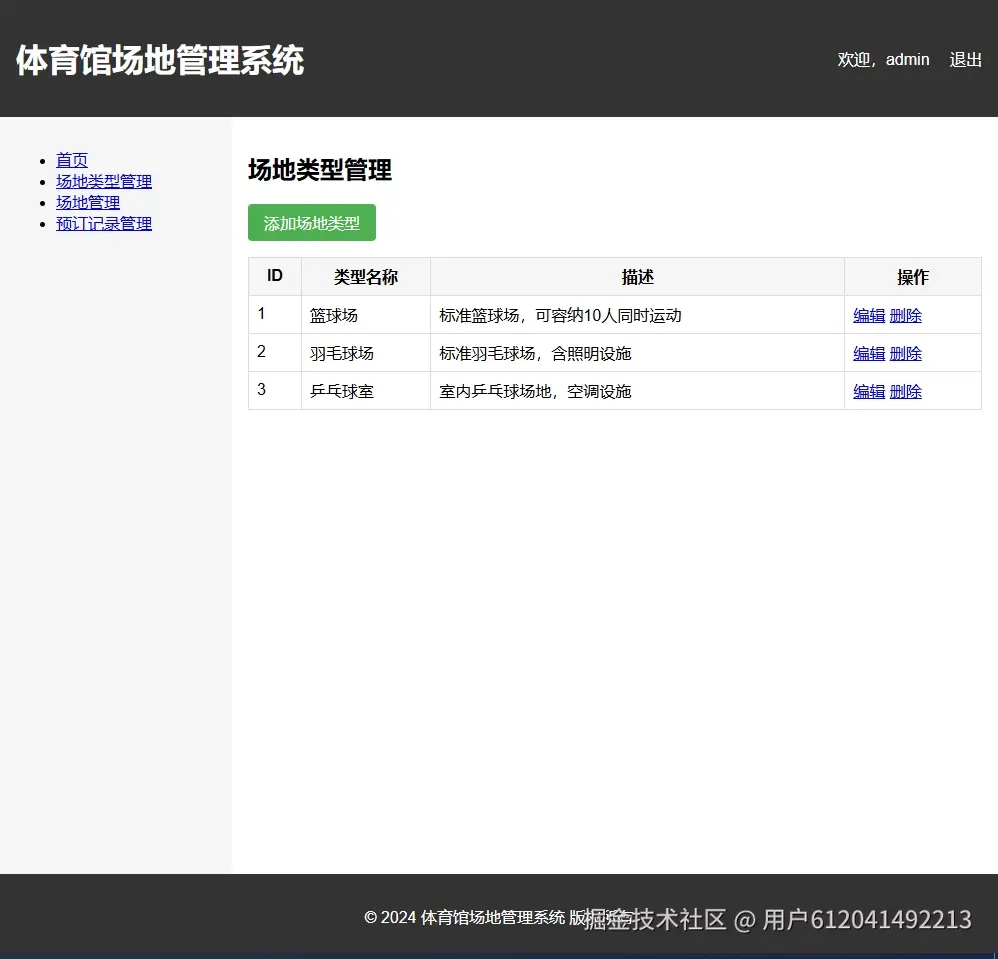
Task: Click description 室内乒乓球场地，空调设施
Action: 535,391
